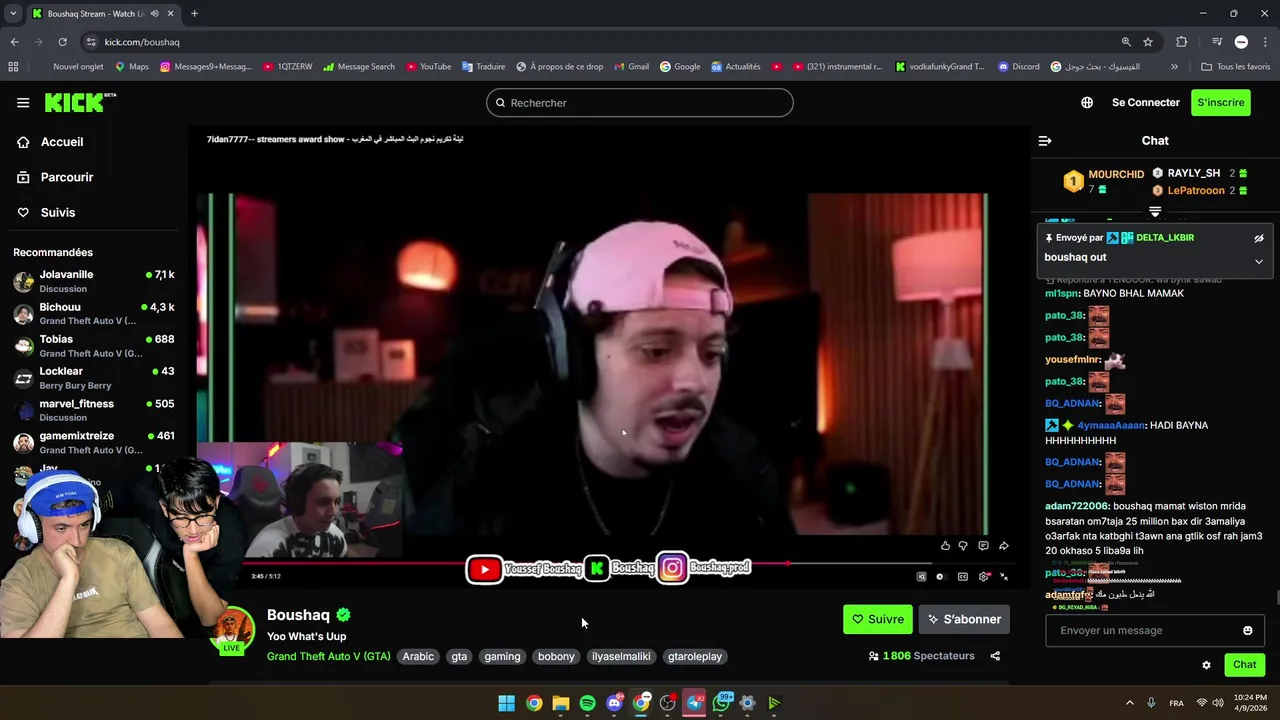
Task: Open WhatsApp from the taskbar
Action: pyautogui.click(x=721, y=703)
